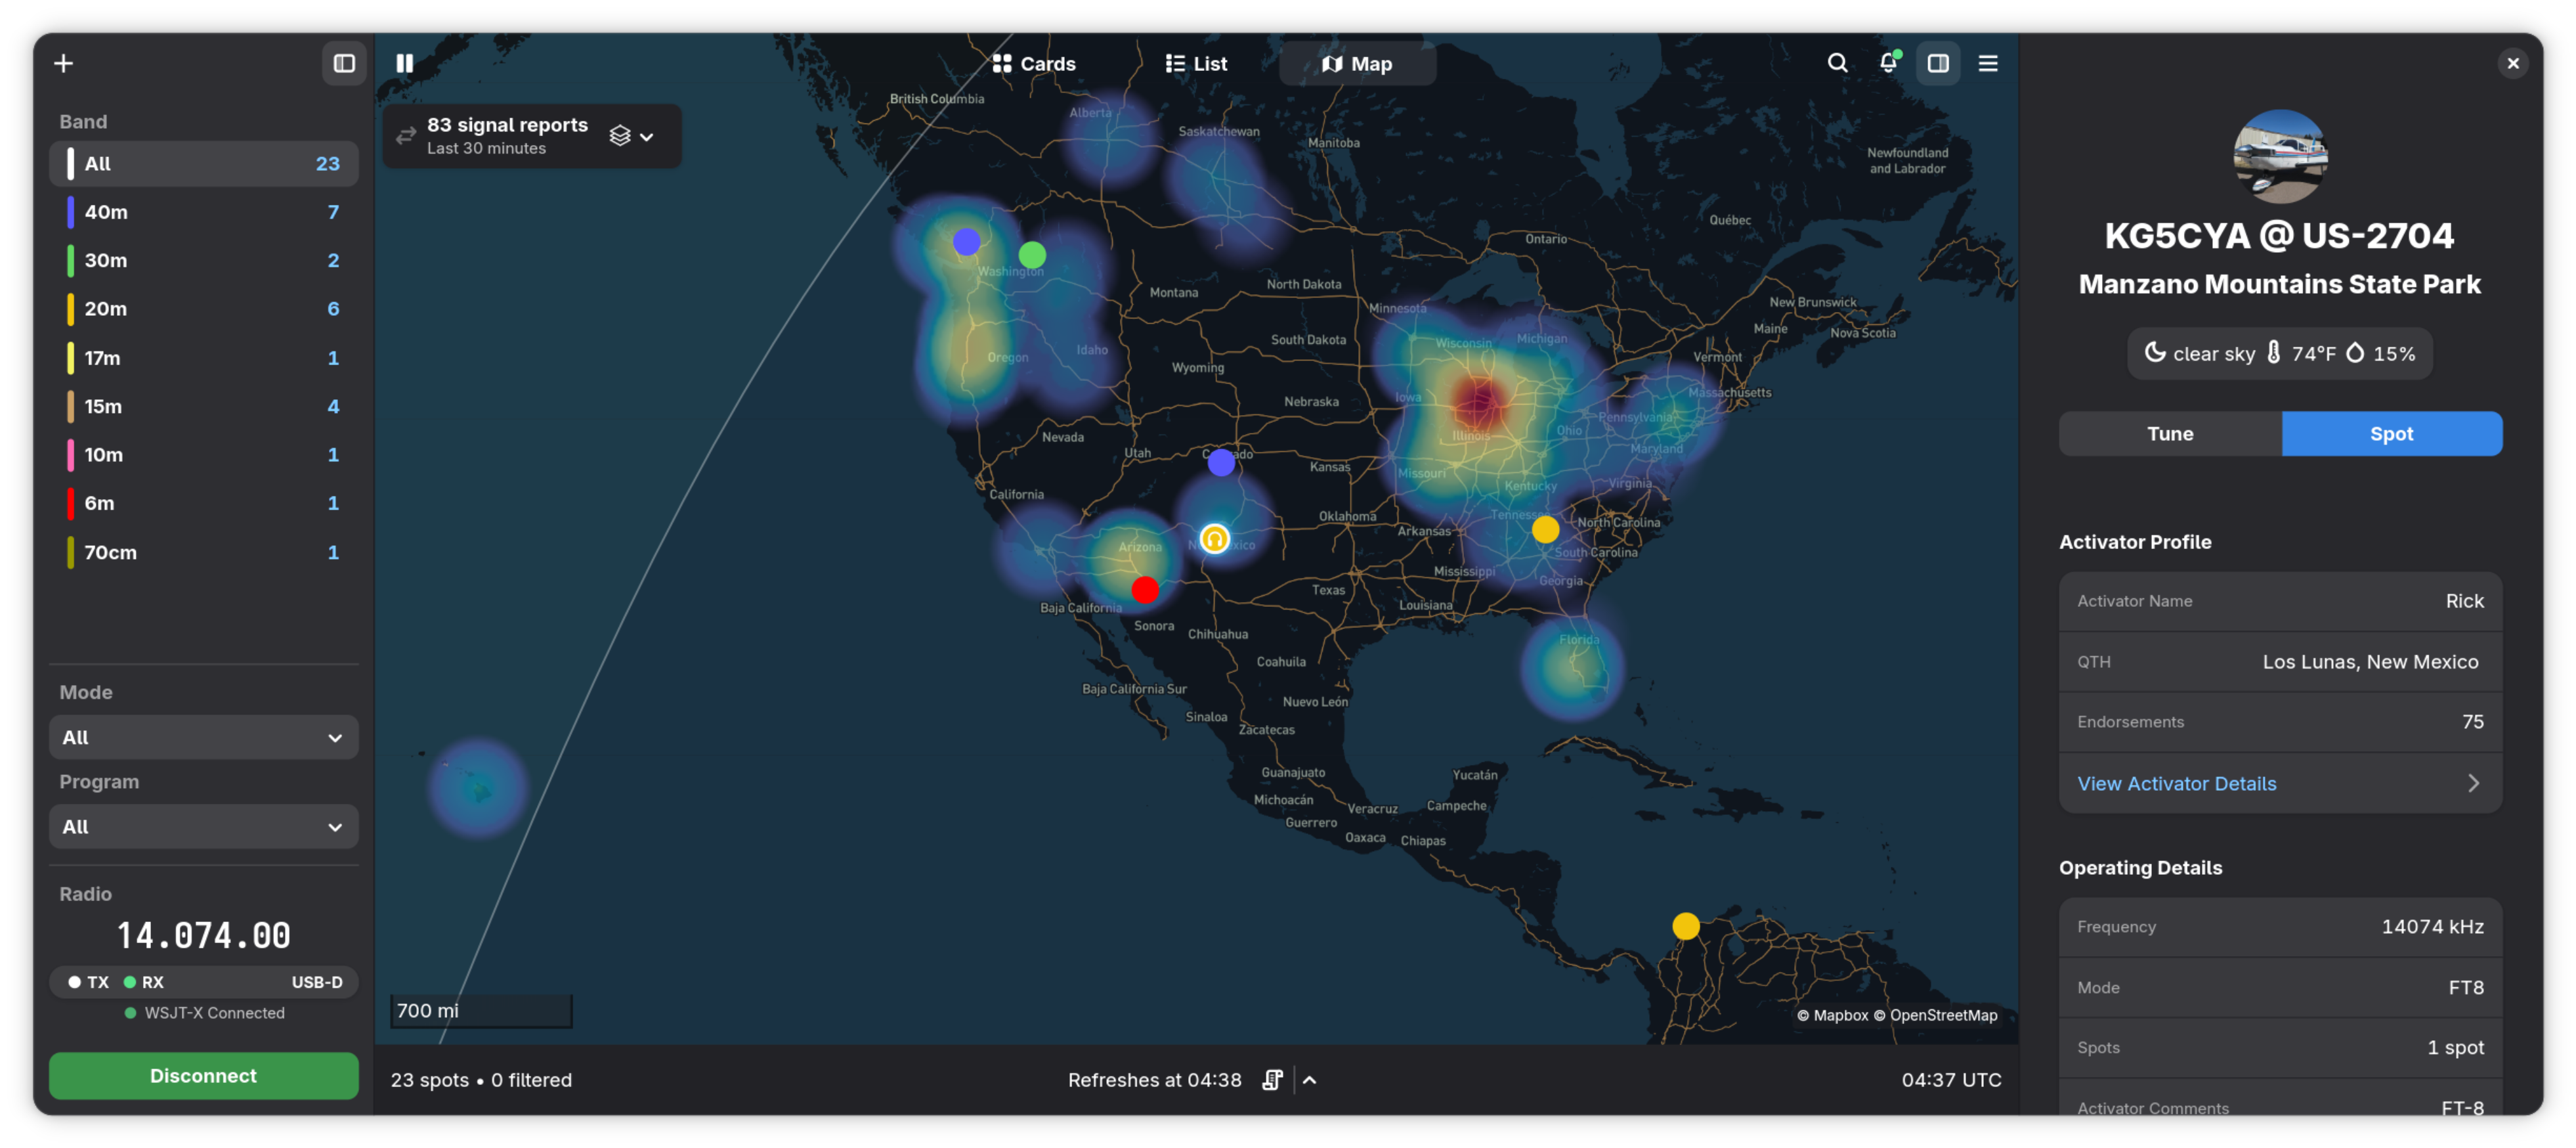The height and width of the screenshot is (1148, 2576).
Task: Toggle the left sidebar panel icon
Action: click(x=344, y=63)
